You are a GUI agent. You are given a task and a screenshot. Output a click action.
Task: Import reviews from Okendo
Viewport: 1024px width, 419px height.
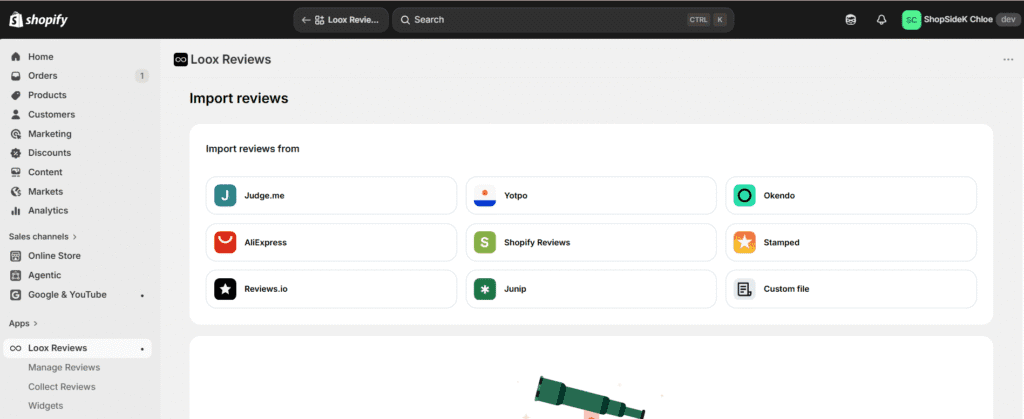[851, 195]
